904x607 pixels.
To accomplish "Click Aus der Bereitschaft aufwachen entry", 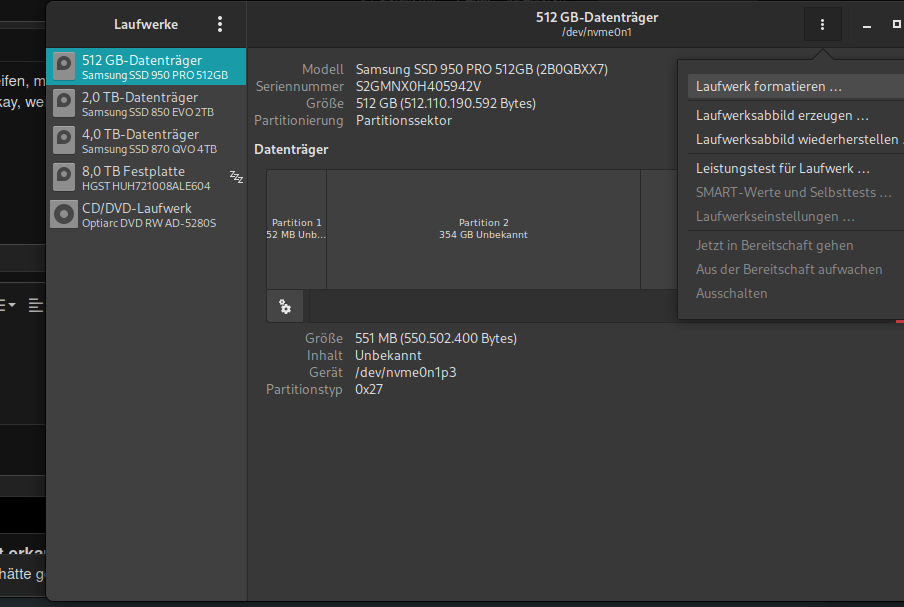I will (796, 270).
